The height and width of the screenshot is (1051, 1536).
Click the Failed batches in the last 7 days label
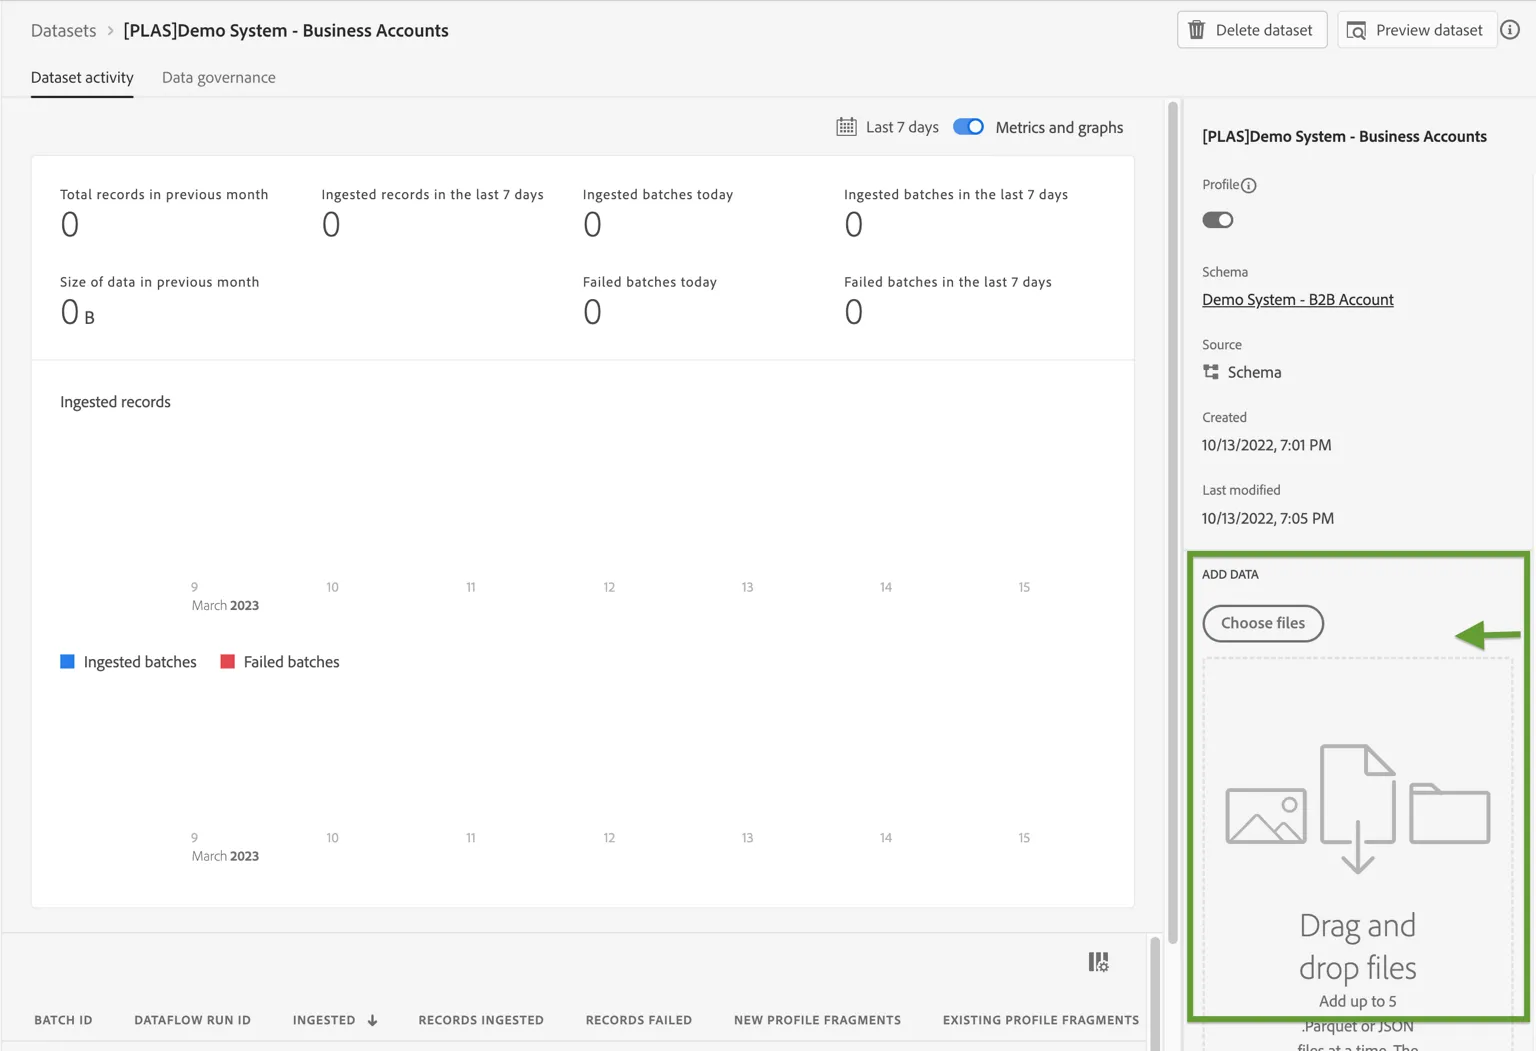click(x=948, y=282)
